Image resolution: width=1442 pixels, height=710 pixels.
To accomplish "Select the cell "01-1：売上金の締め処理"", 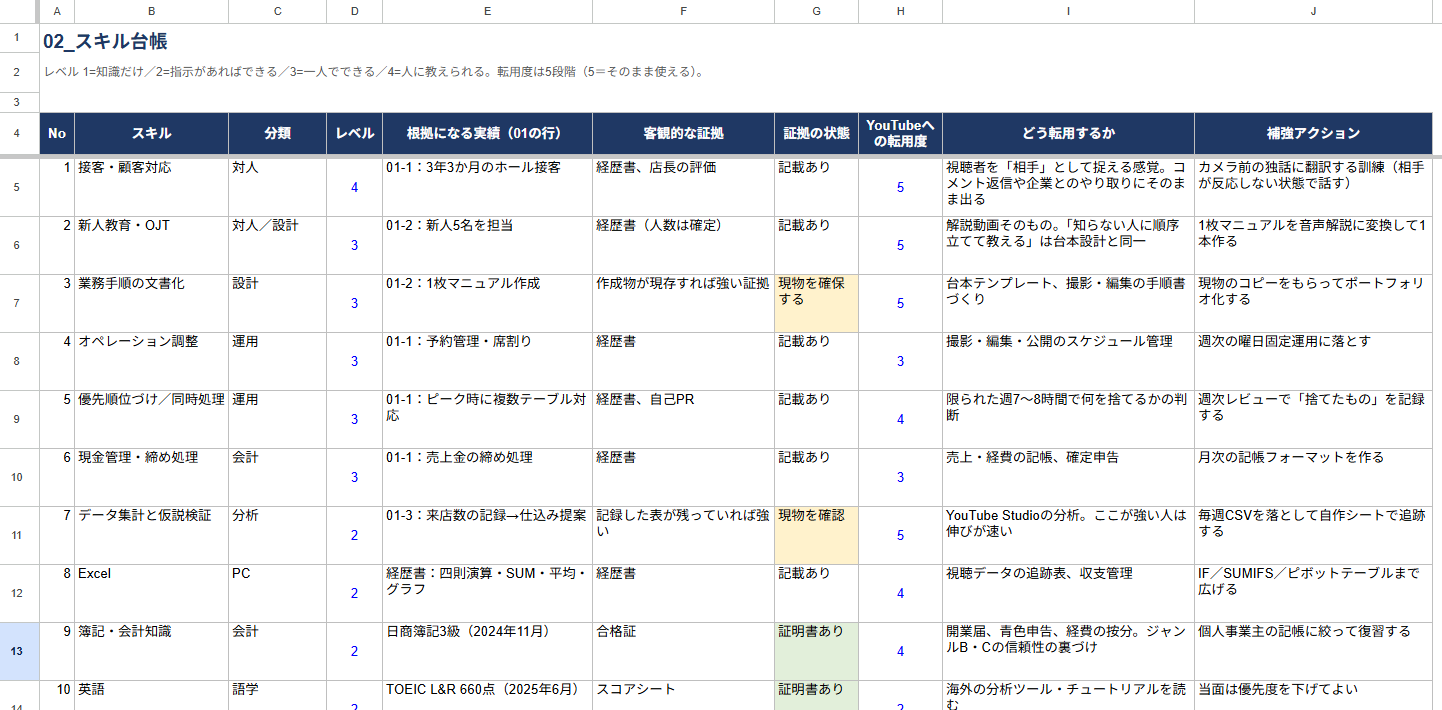I will tap(487, 477).
